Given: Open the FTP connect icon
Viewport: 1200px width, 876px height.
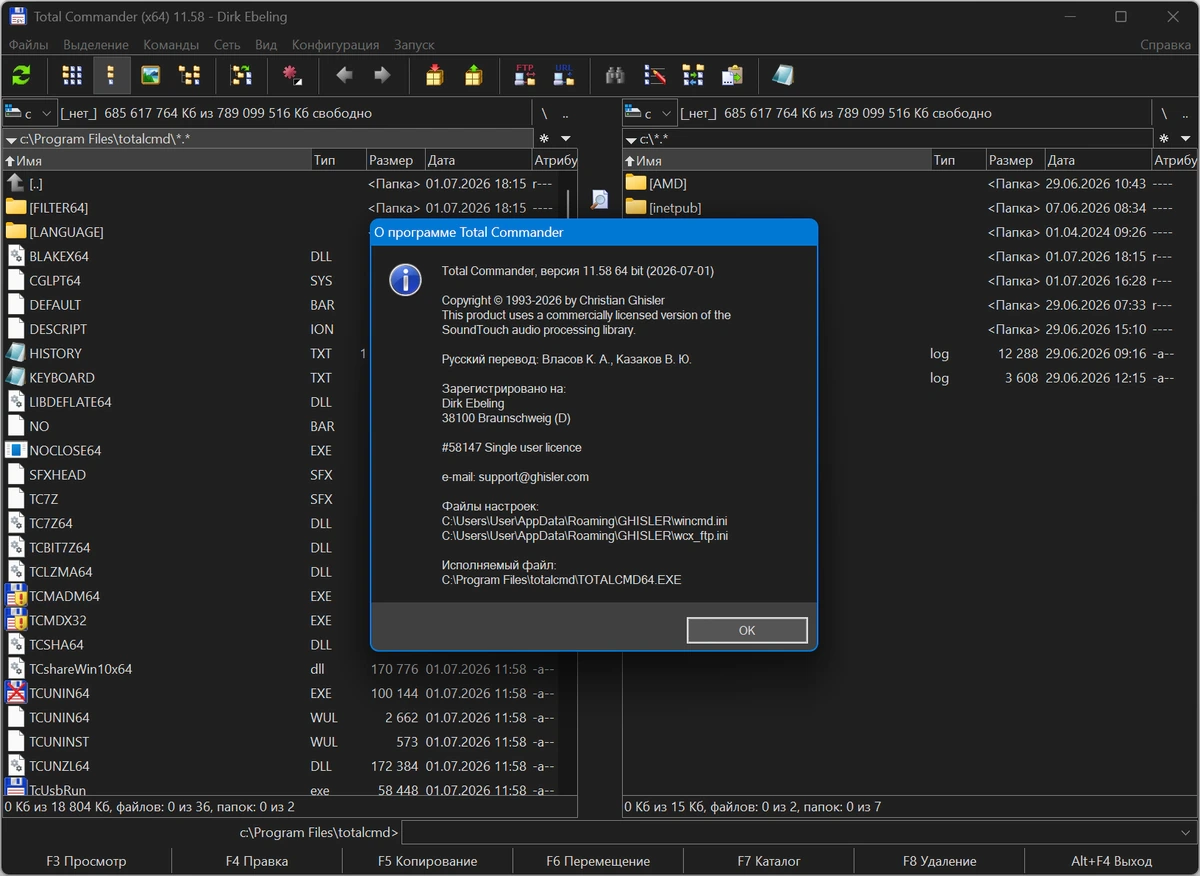Looking at the screenshot, I should coord(525,75).
